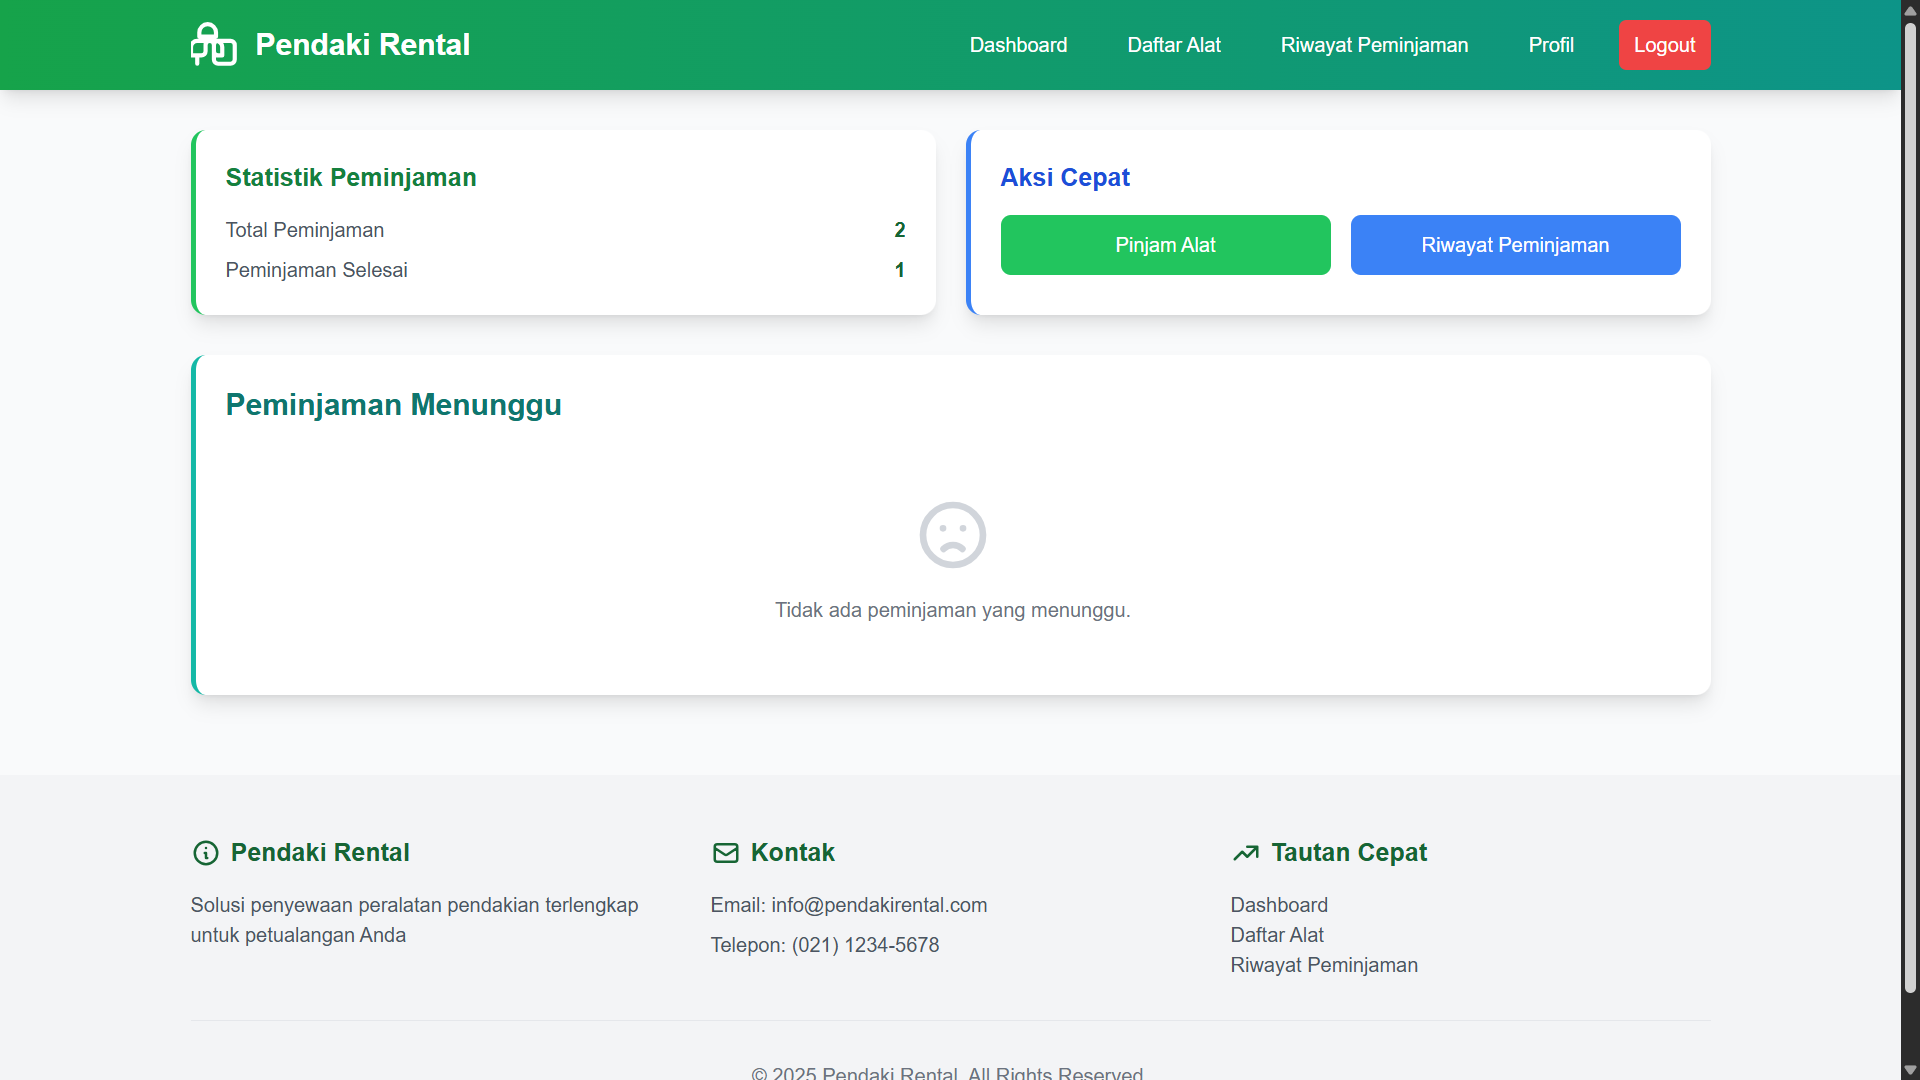Click the email address info@pendakirental.com

coord(879,905)
